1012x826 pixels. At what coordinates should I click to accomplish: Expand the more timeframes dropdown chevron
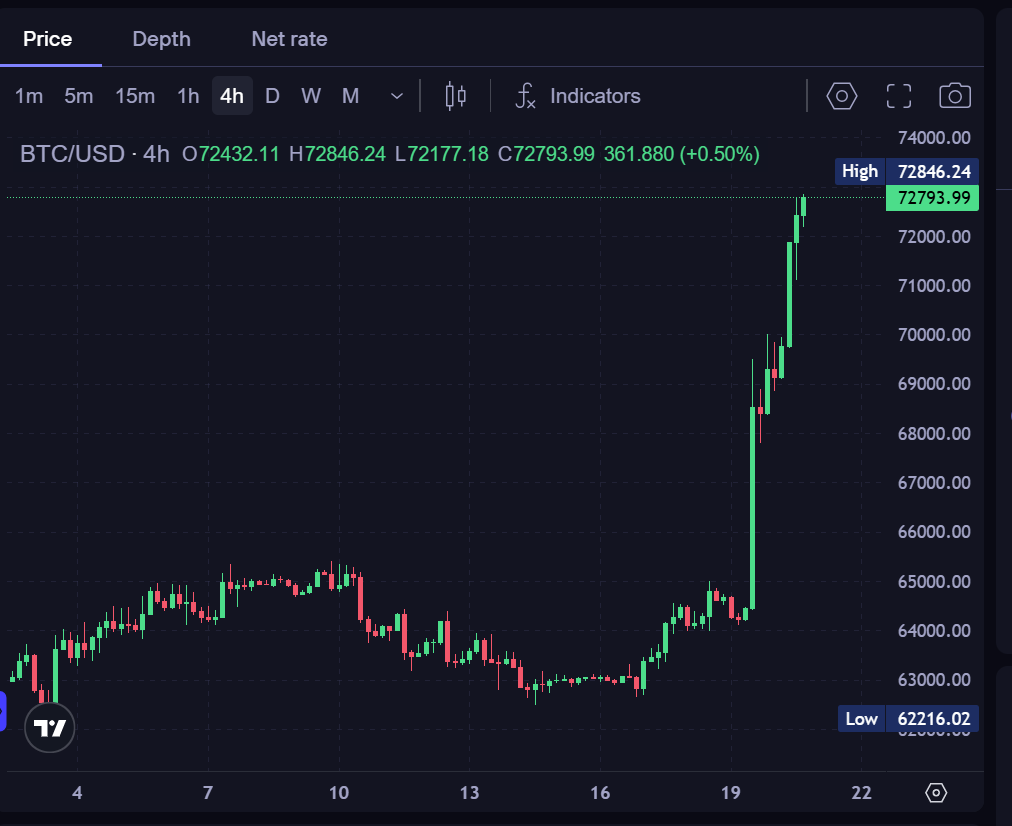pos(396,96)
